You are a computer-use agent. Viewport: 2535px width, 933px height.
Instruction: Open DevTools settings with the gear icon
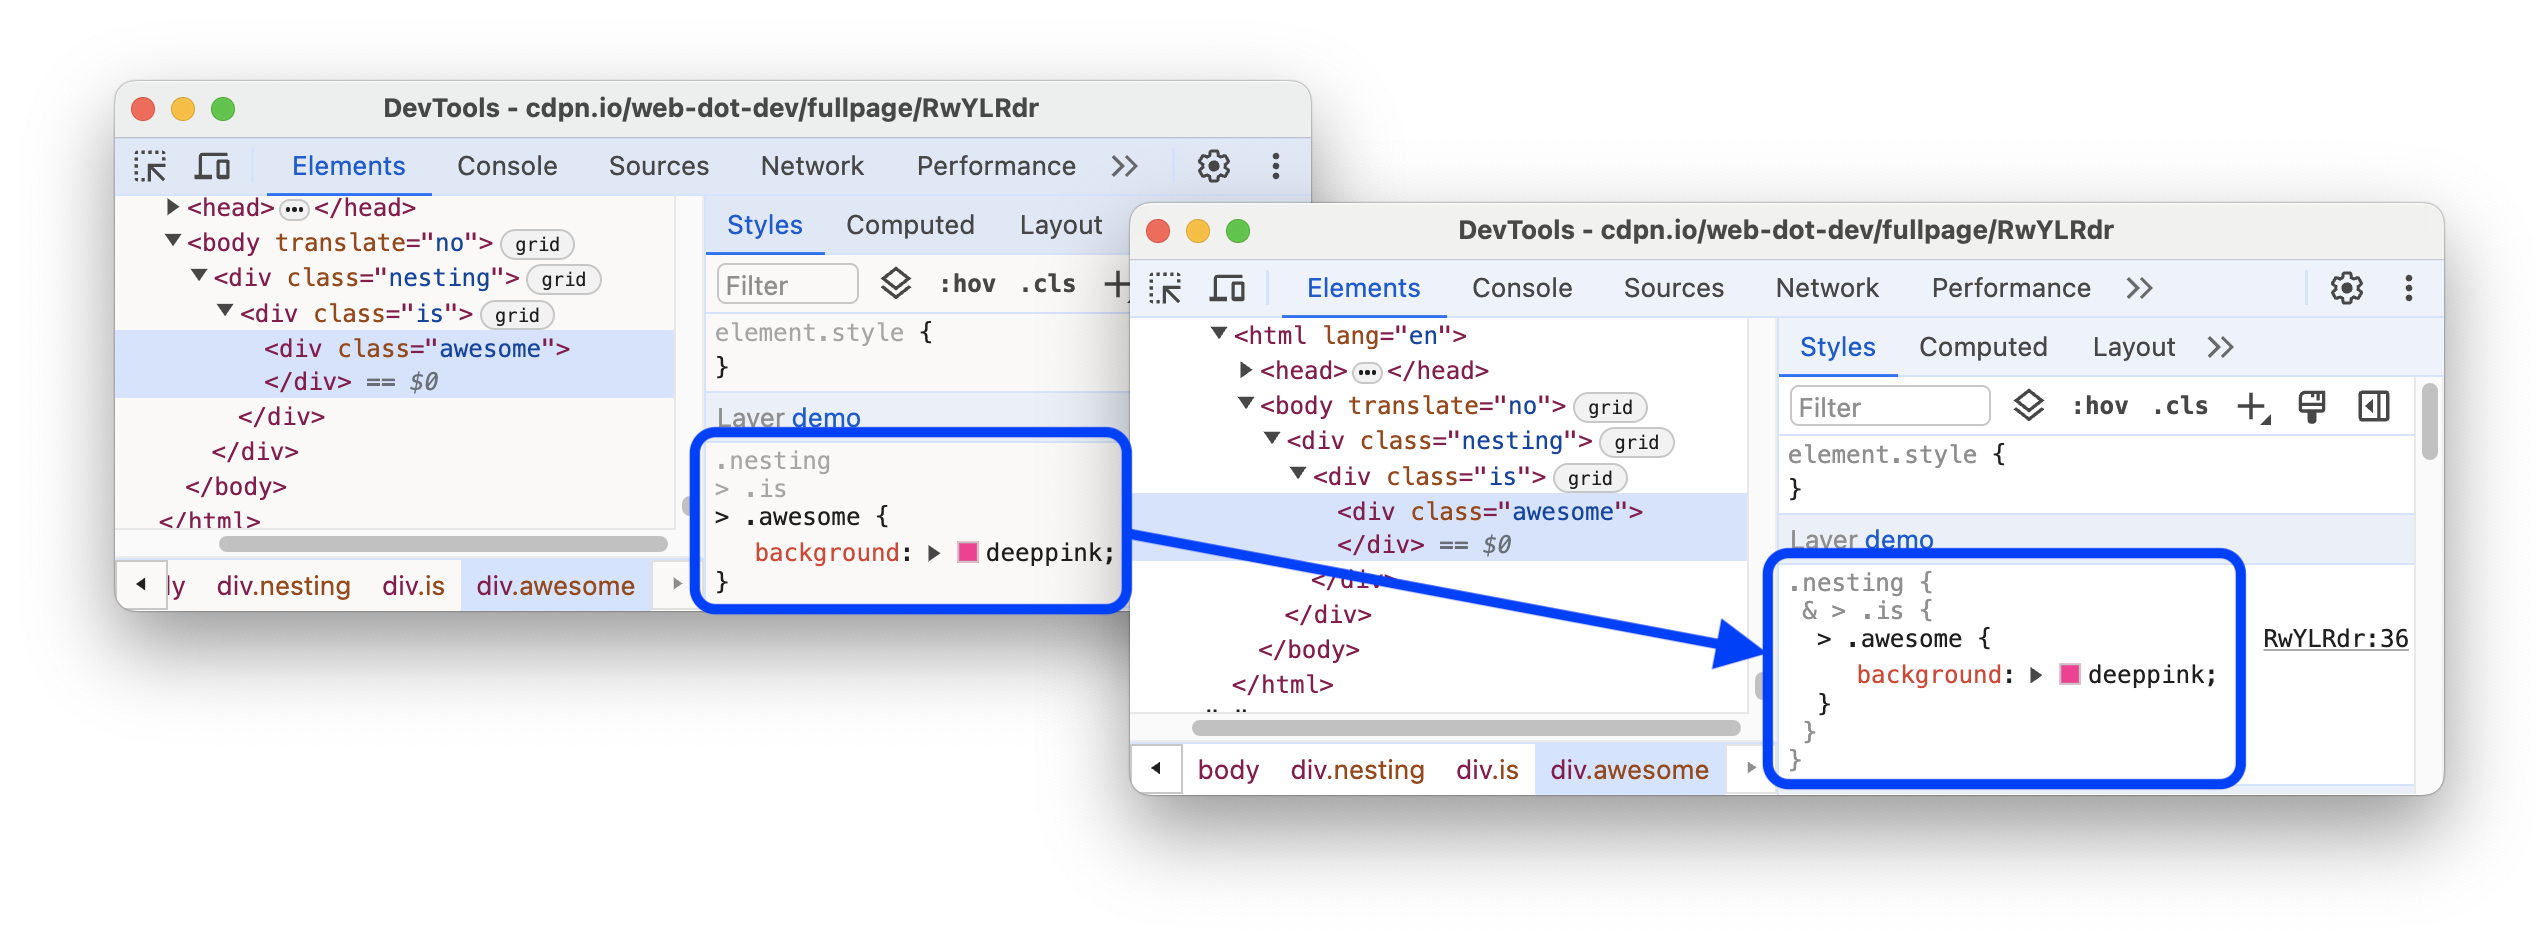tap(2345, 288)
